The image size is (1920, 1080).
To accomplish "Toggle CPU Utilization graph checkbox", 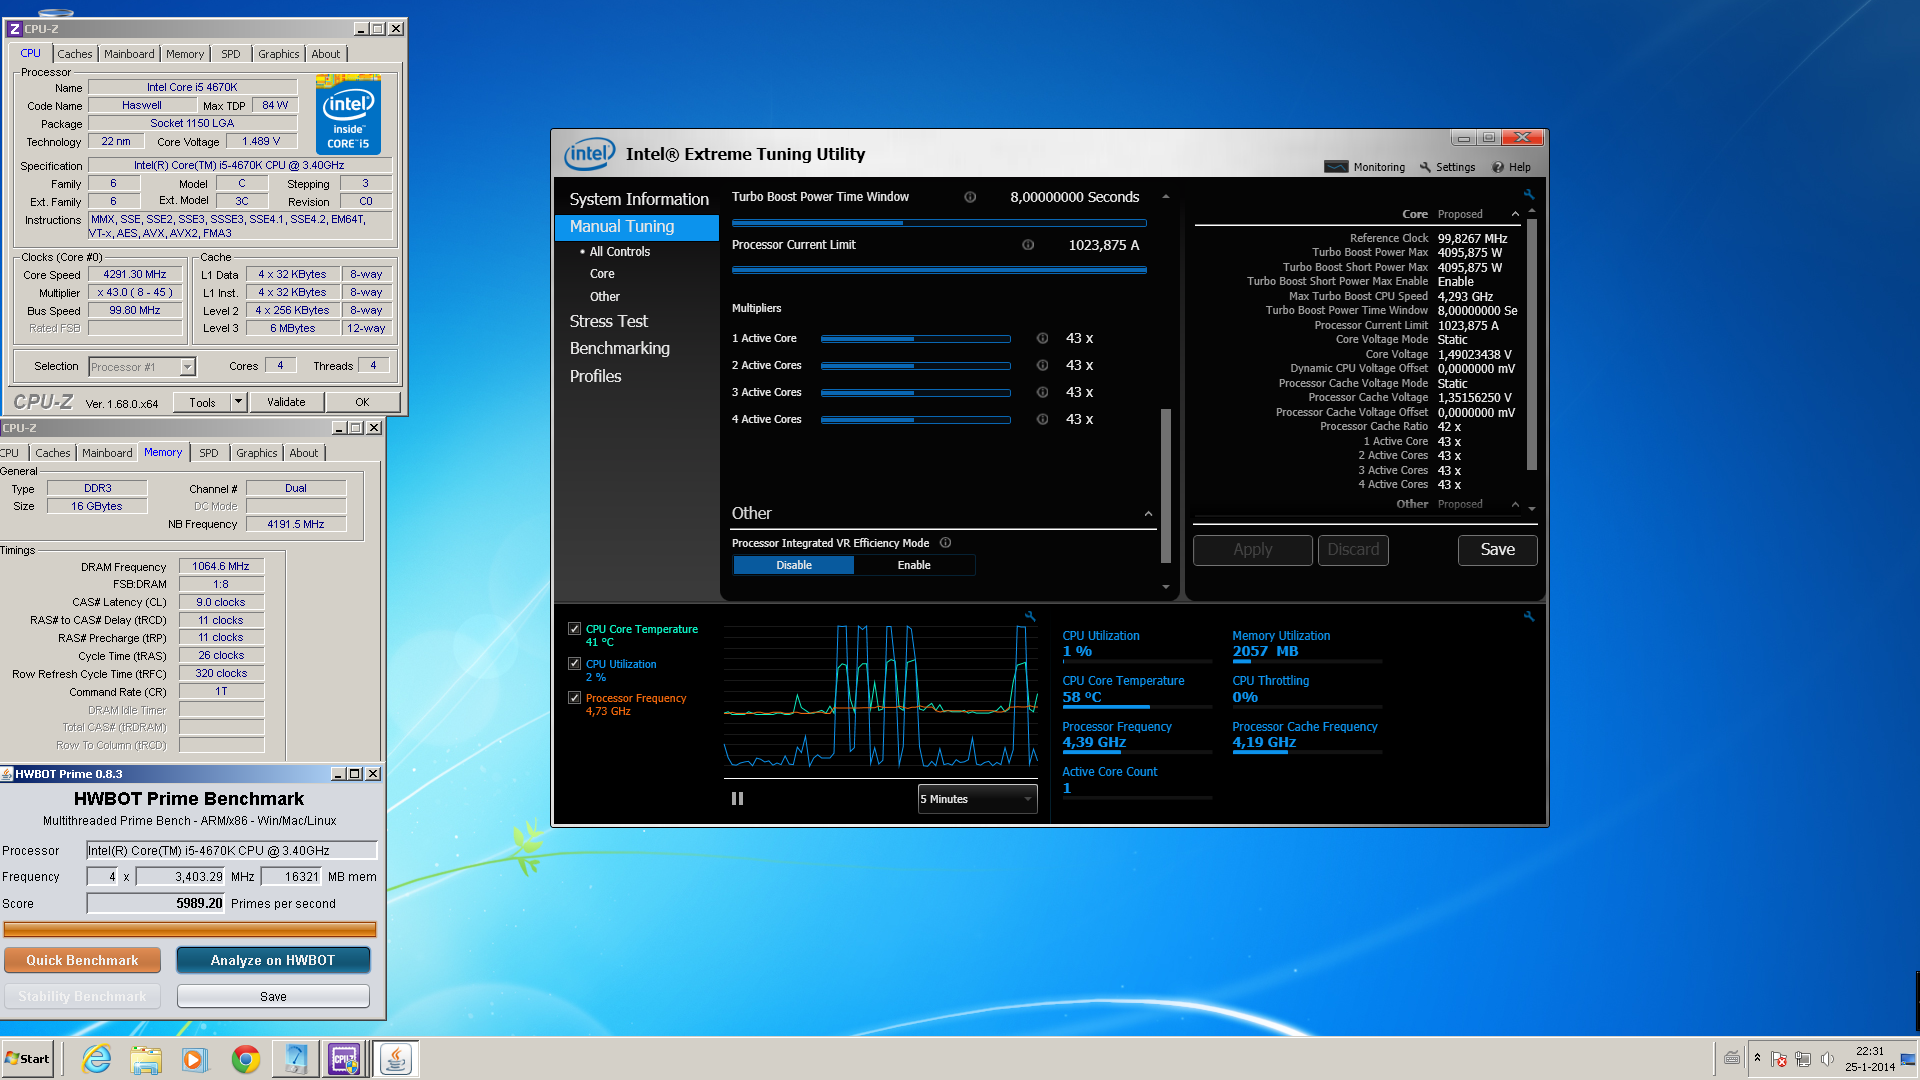I will tap(574, 663).
